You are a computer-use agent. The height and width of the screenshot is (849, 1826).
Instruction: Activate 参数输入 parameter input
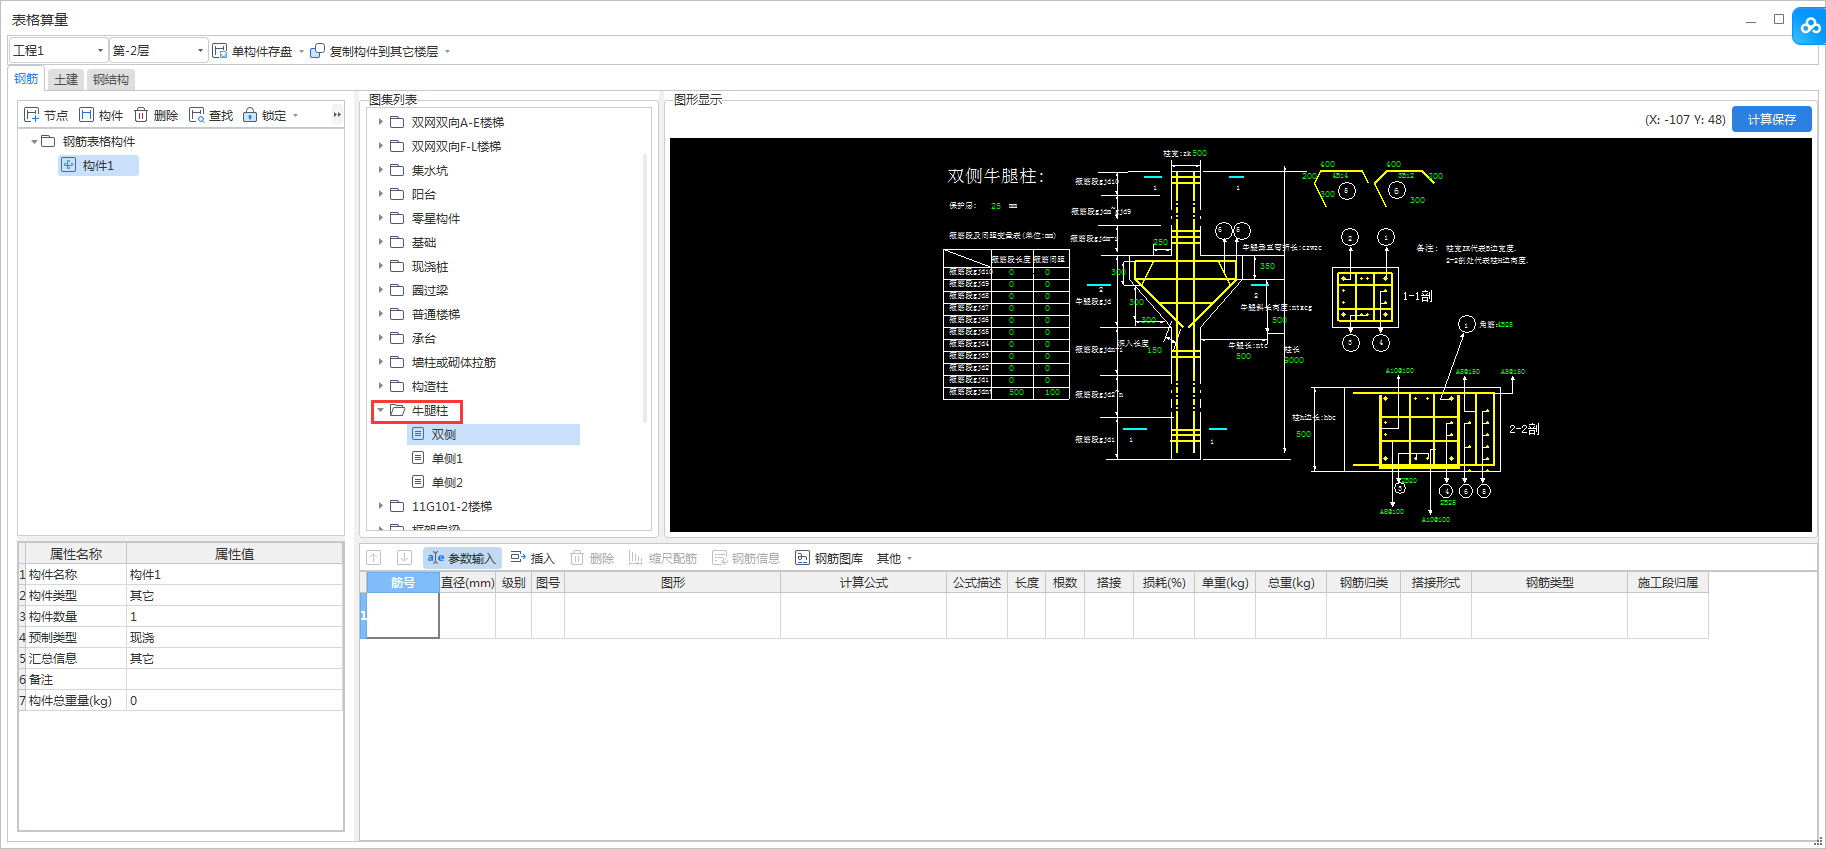coord(462,558)
